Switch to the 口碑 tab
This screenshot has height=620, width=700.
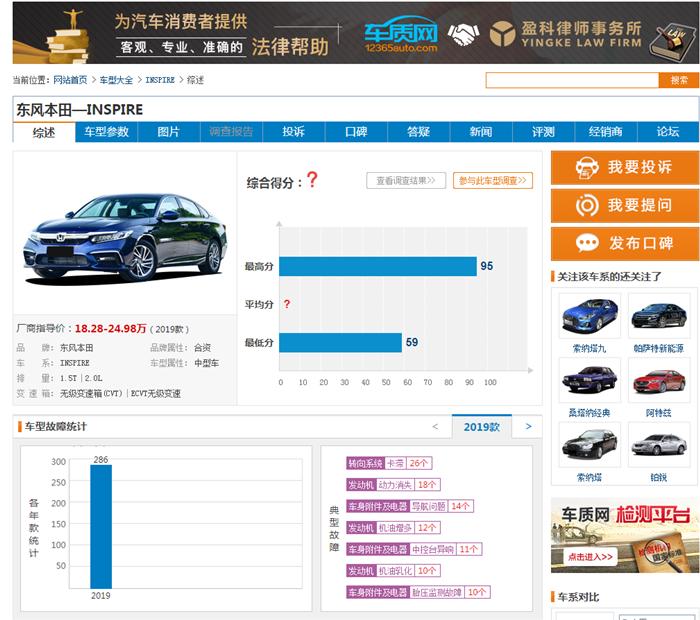pyautogui.click(x=356, y=132)
